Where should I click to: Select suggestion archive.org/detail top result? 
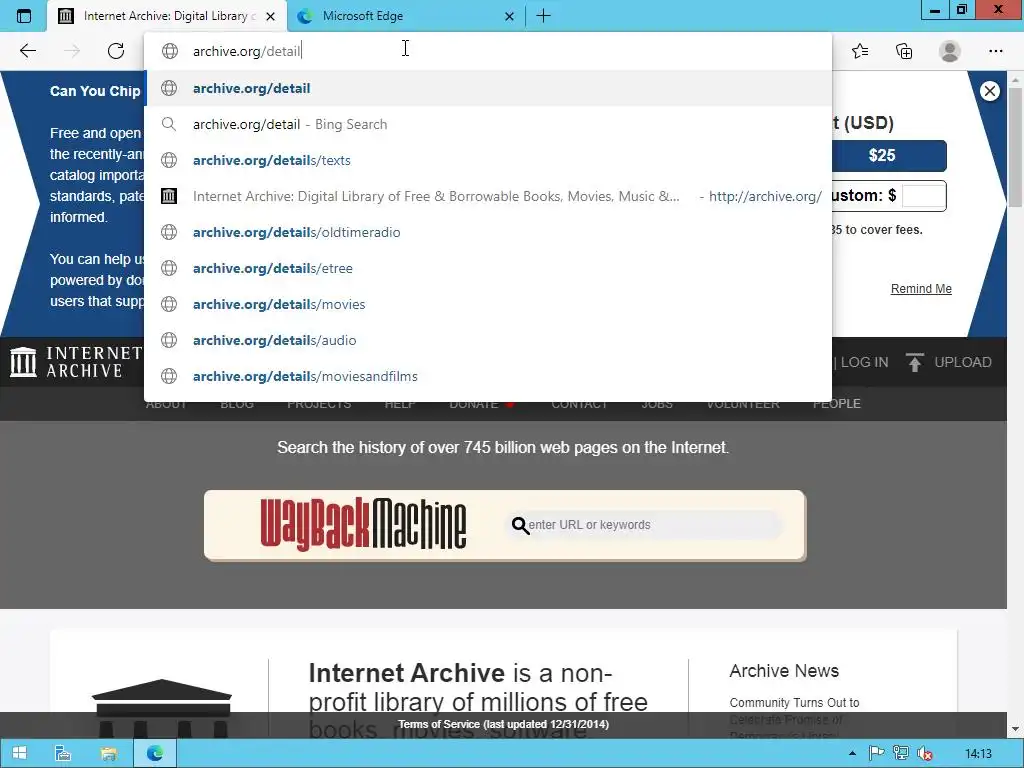click(488, 88)
